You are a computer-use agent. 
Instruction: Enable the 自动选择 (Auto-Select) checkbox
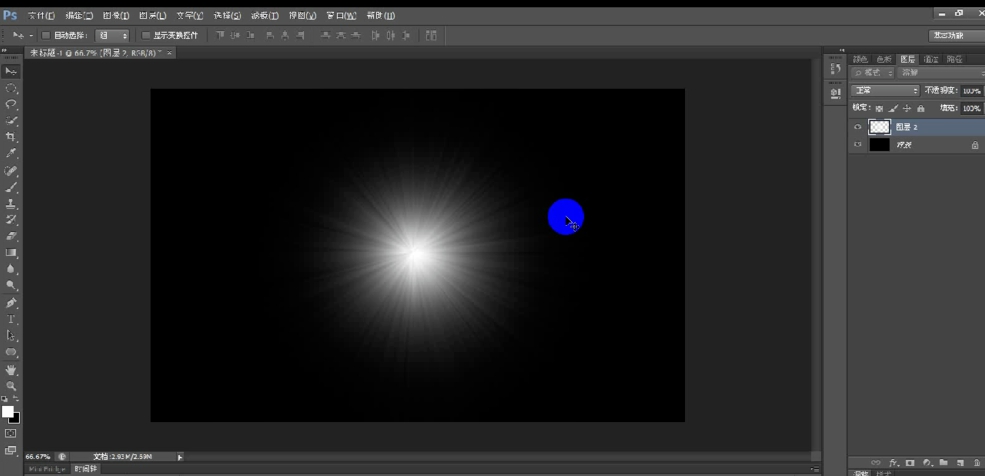45,35
